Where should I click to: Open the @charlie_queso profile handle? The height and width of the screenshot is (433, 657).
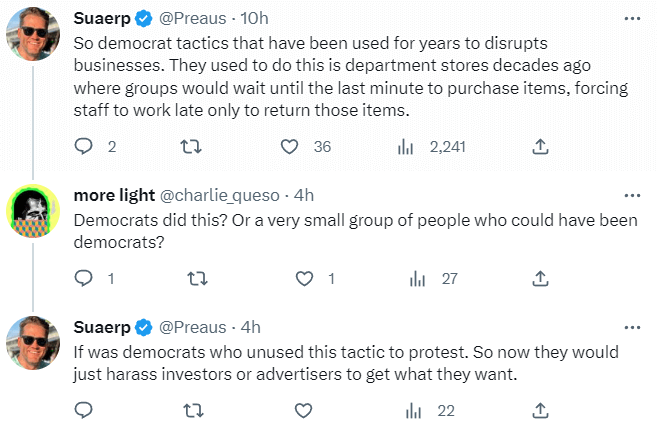coord(220,196)
